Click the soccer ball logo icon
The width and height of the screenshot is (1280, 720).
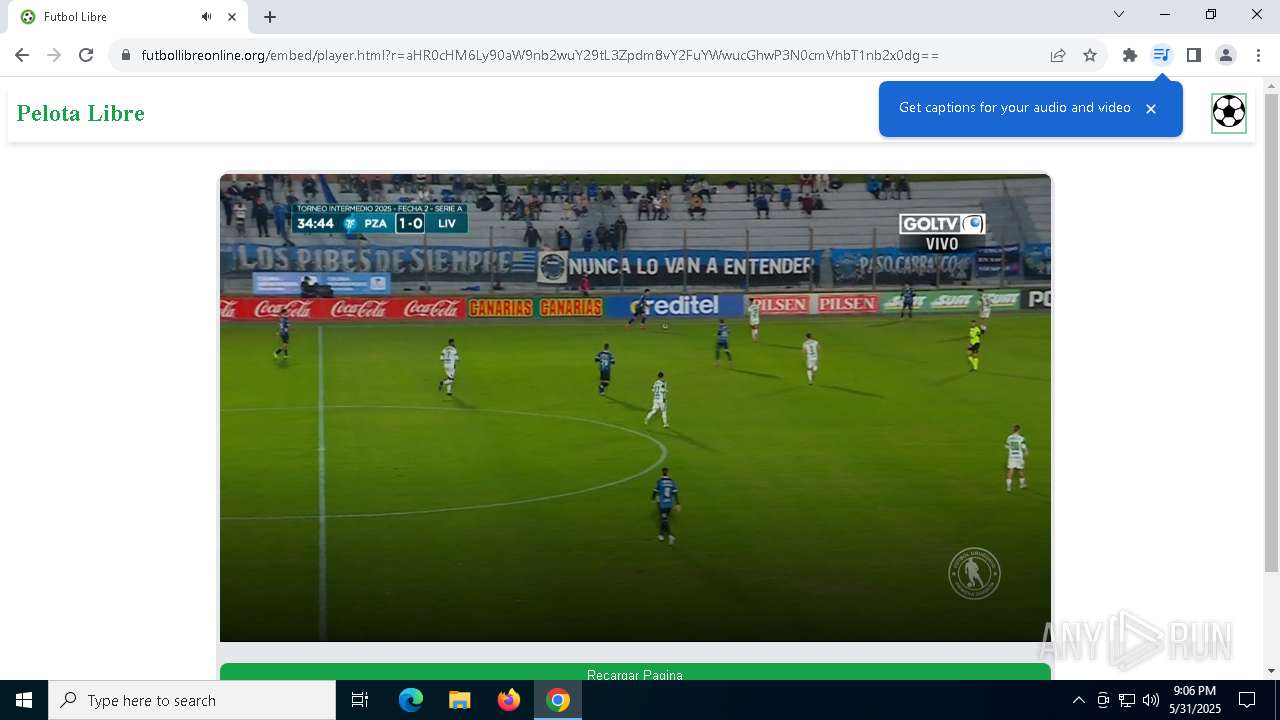1229,112
